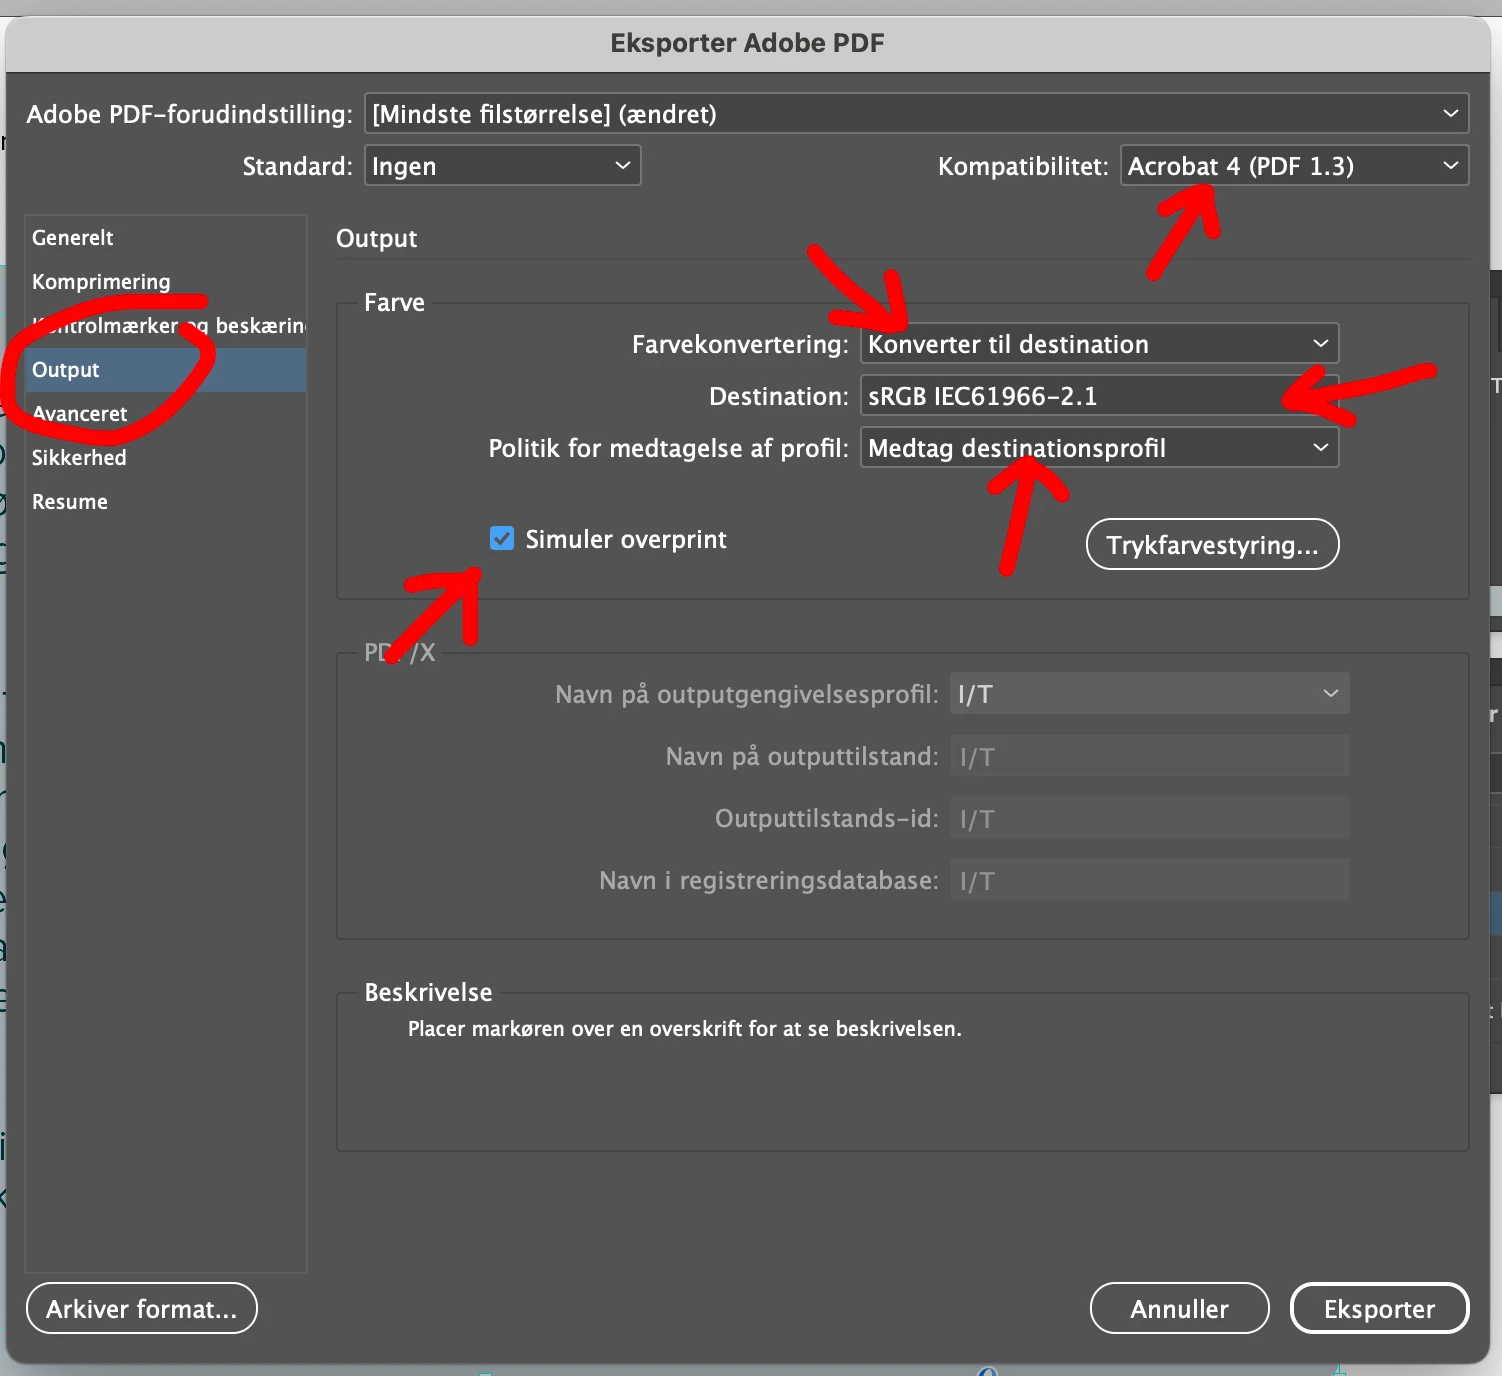The image size is (1502, 1376).
Task: Open Politik for medtagelse af profil dropdown
Action: (1099, 448)
